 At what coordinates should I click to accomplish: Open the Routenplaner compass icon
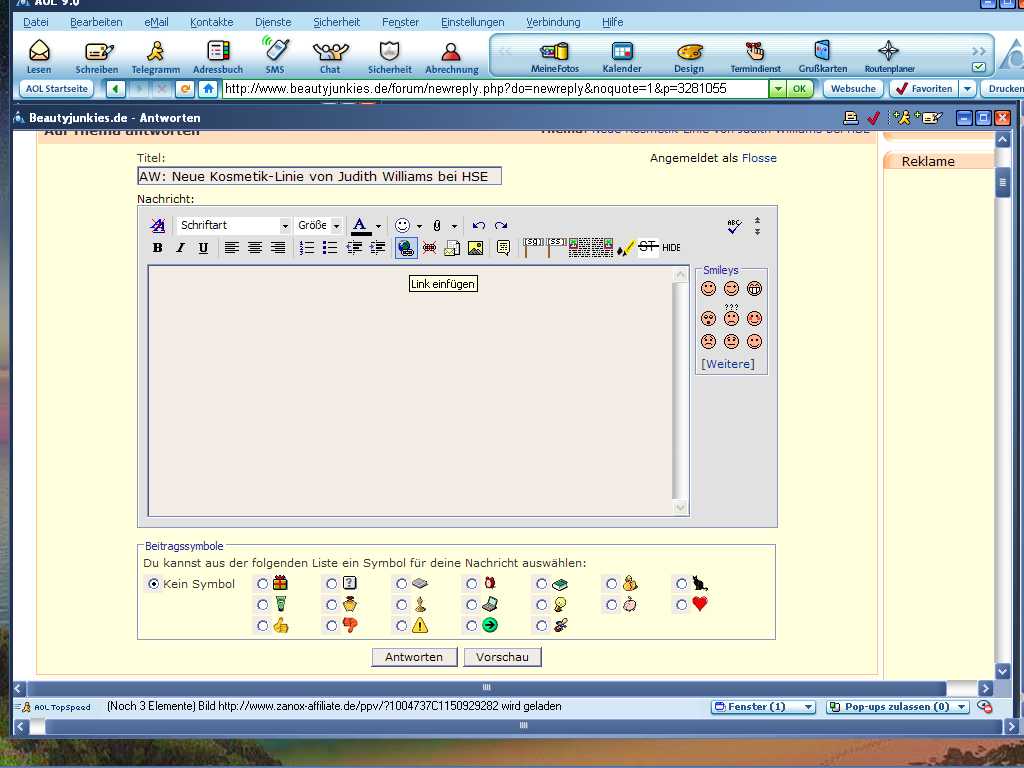click(889, 56)
